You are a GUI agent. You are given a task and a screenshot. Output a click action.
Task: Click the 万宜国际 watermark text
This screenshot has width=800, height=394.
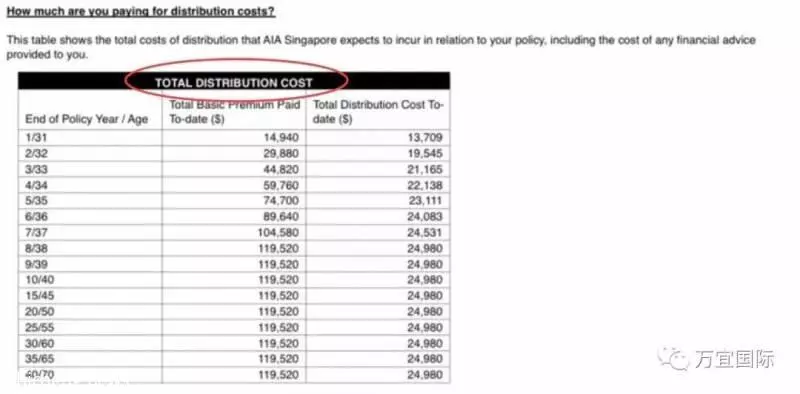(x=734, y=359)
